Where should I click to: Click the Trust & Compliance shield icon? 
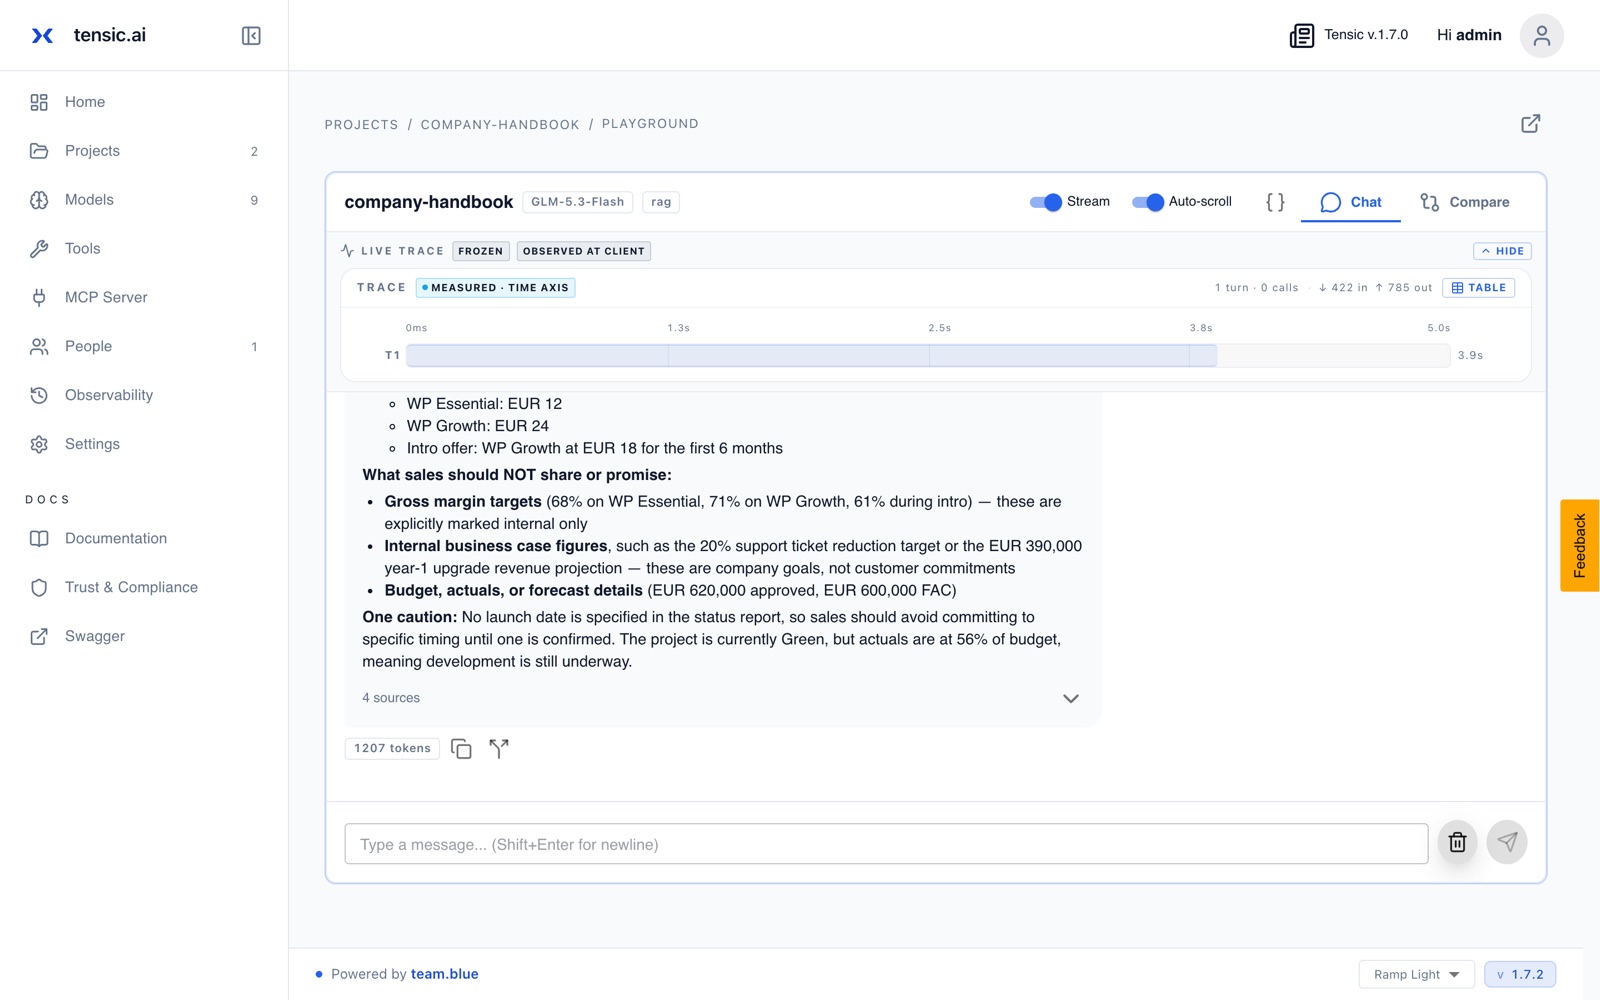[39, 587]
